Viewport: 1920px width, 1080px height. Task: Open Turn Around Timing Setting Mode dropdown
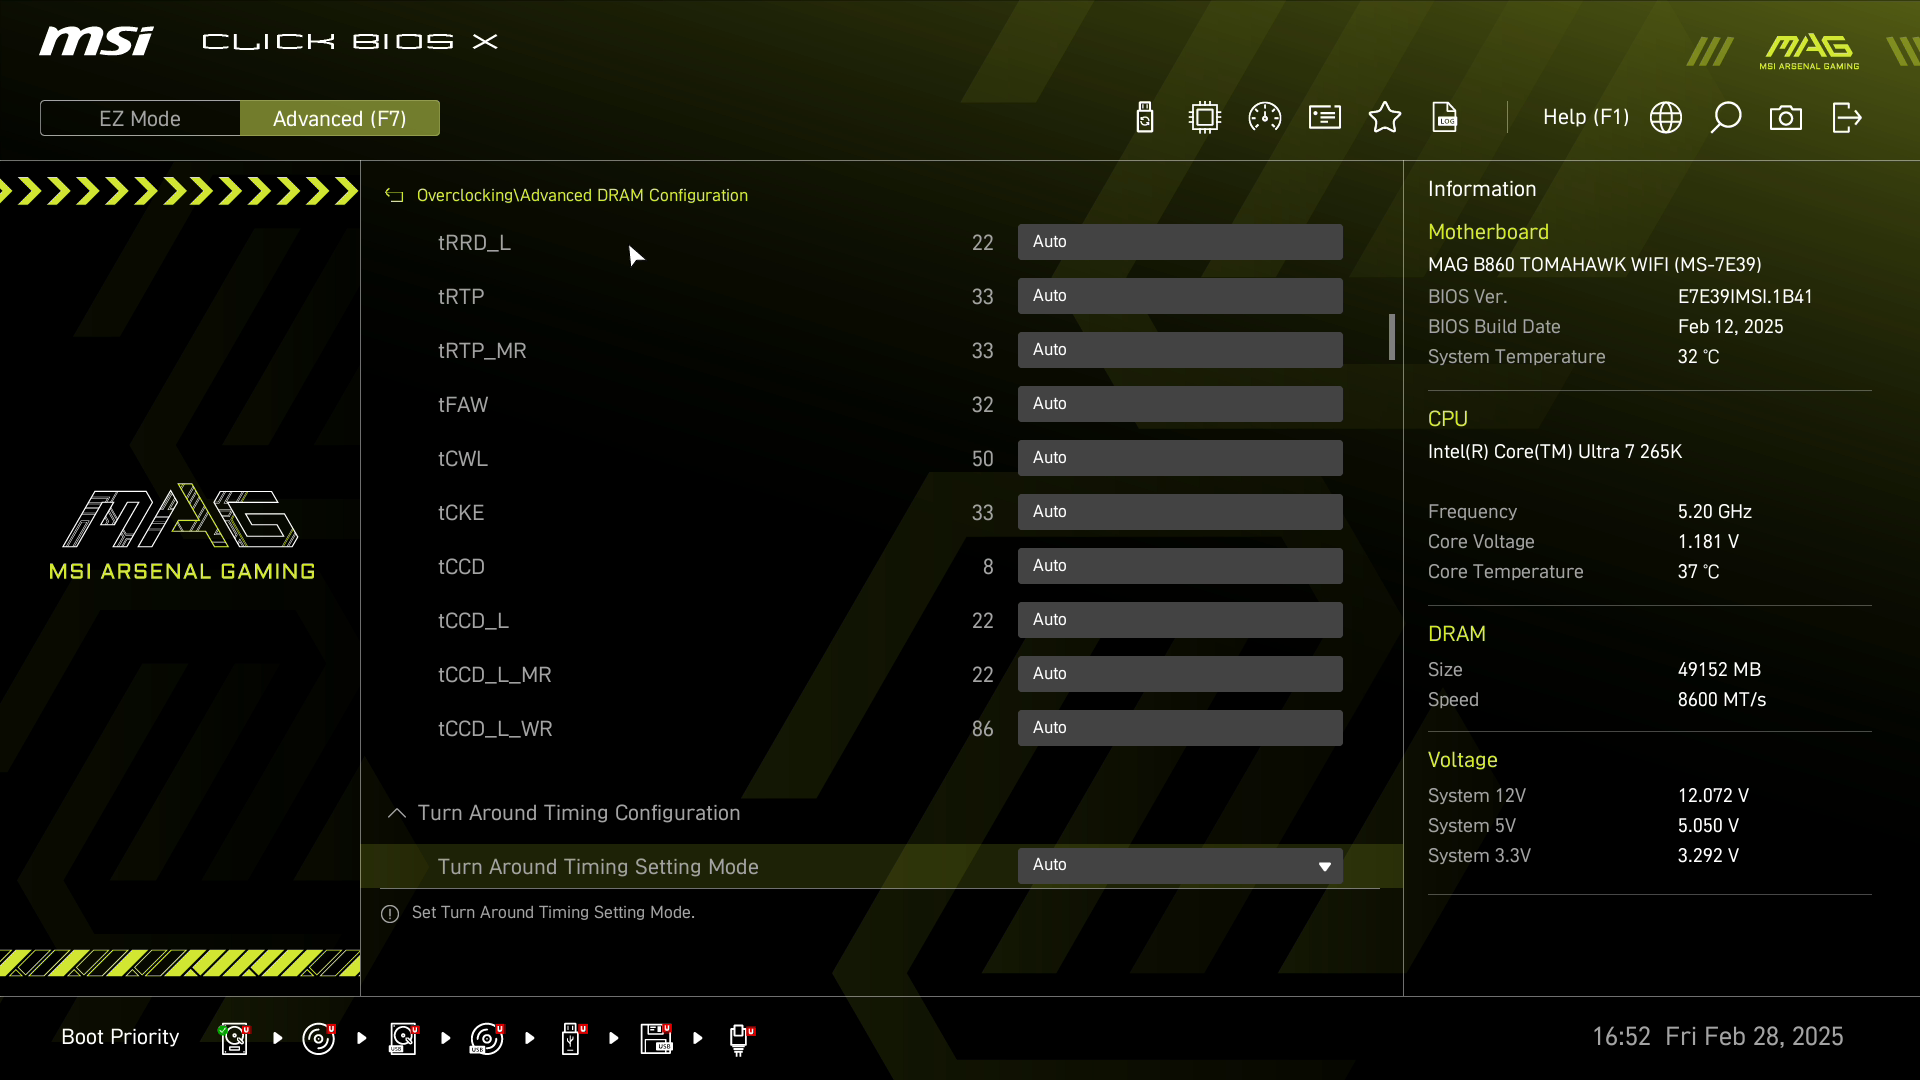click(1180, 865)
